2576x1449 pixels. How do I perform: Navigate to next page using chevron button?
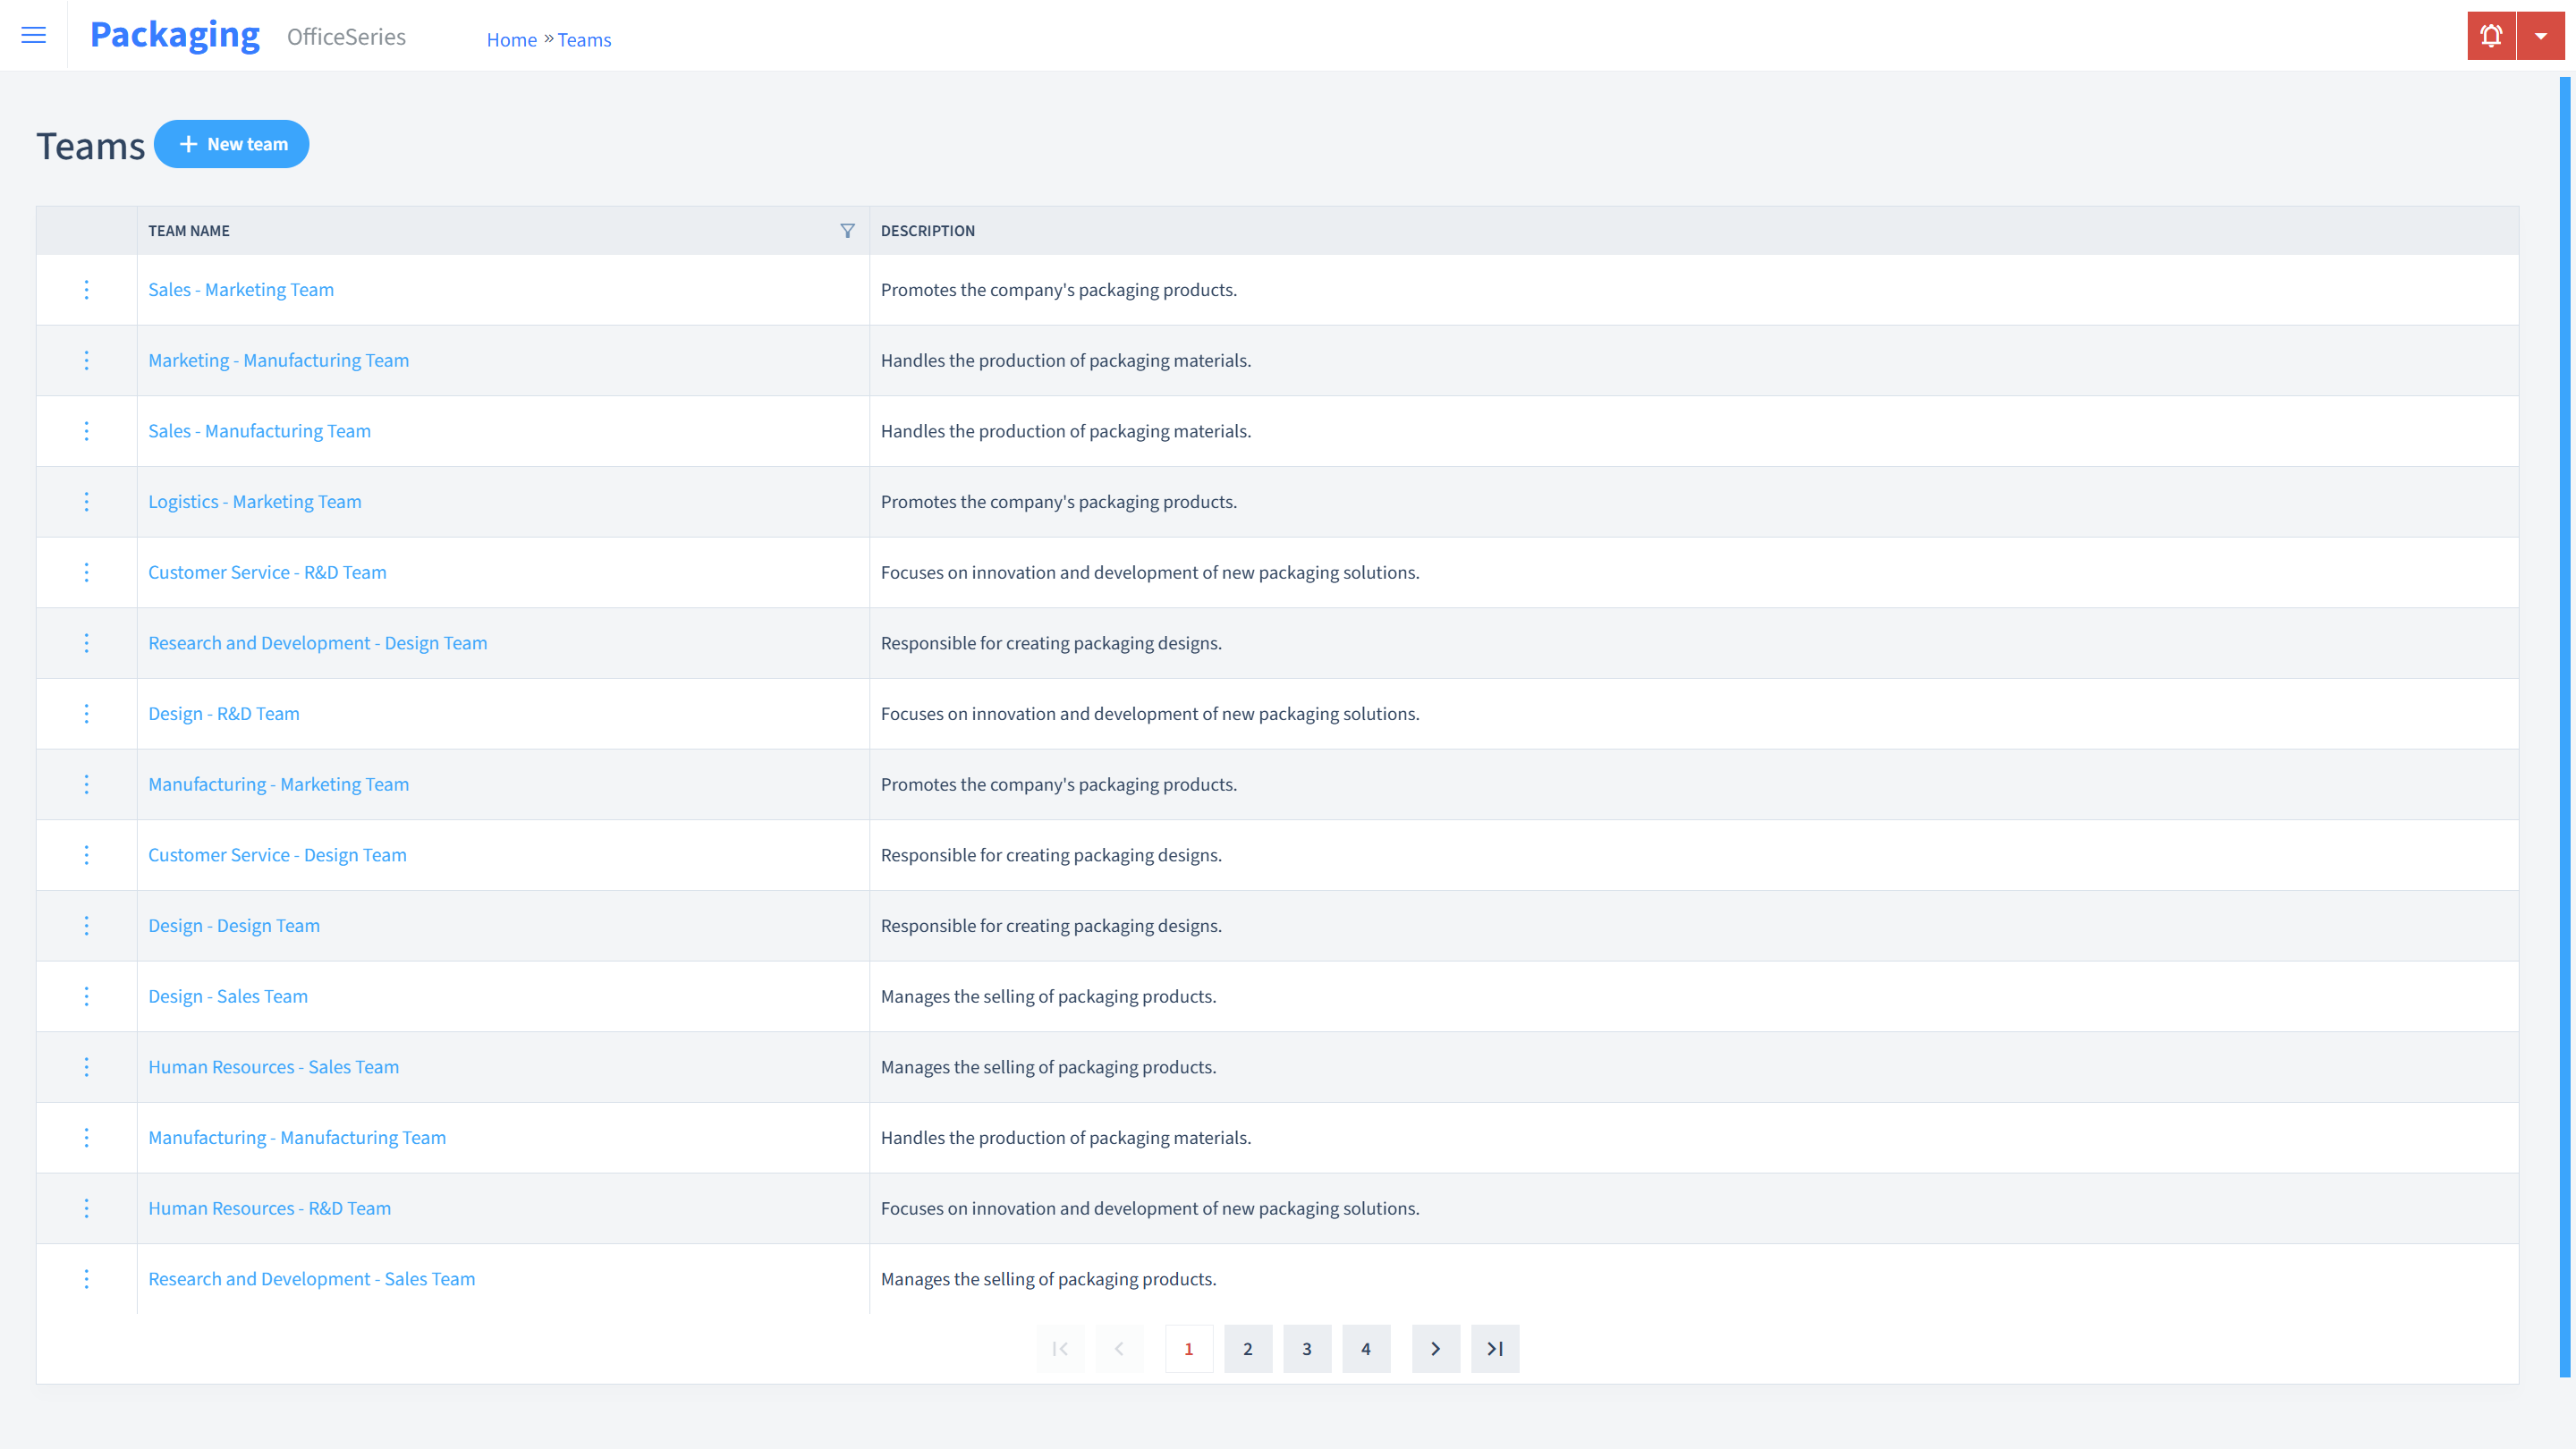coord(1436,1348)
